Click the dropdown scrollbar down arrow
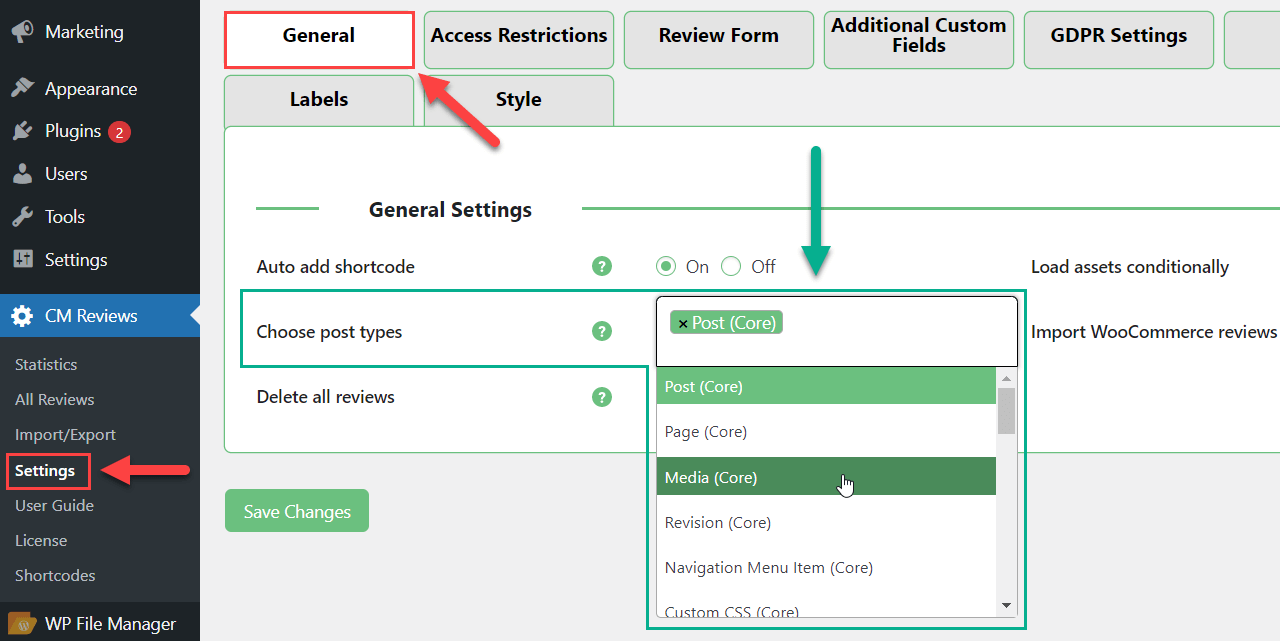The height and width of the screenshot is (641, 1280). click(x=1006, y=605)
